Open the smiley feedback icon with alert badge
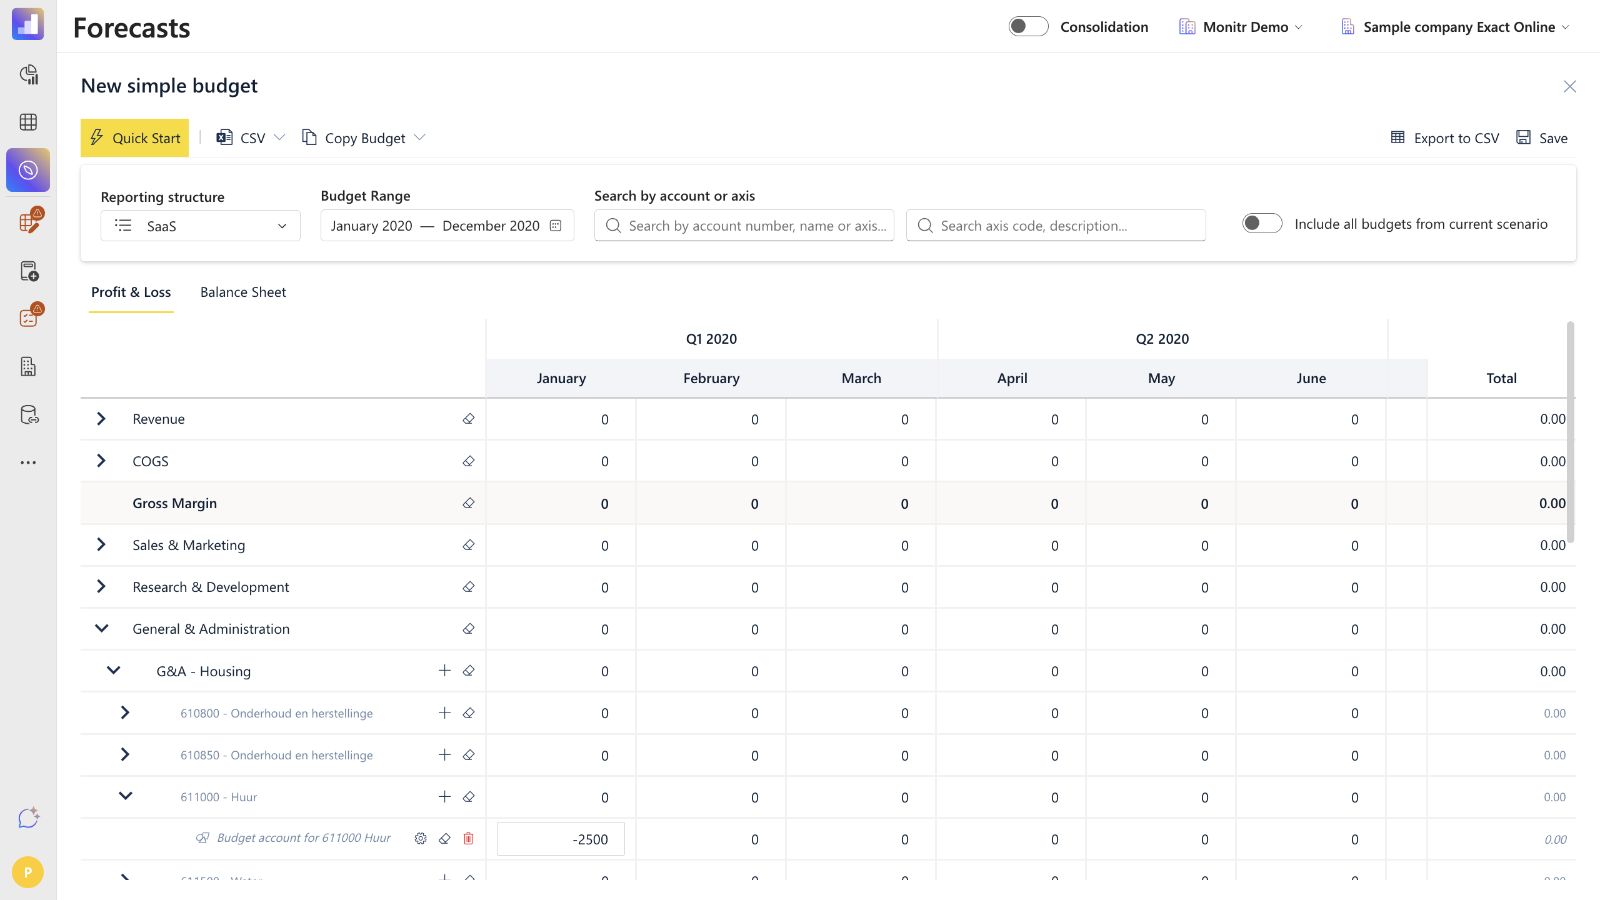 [x=30, y=316]
